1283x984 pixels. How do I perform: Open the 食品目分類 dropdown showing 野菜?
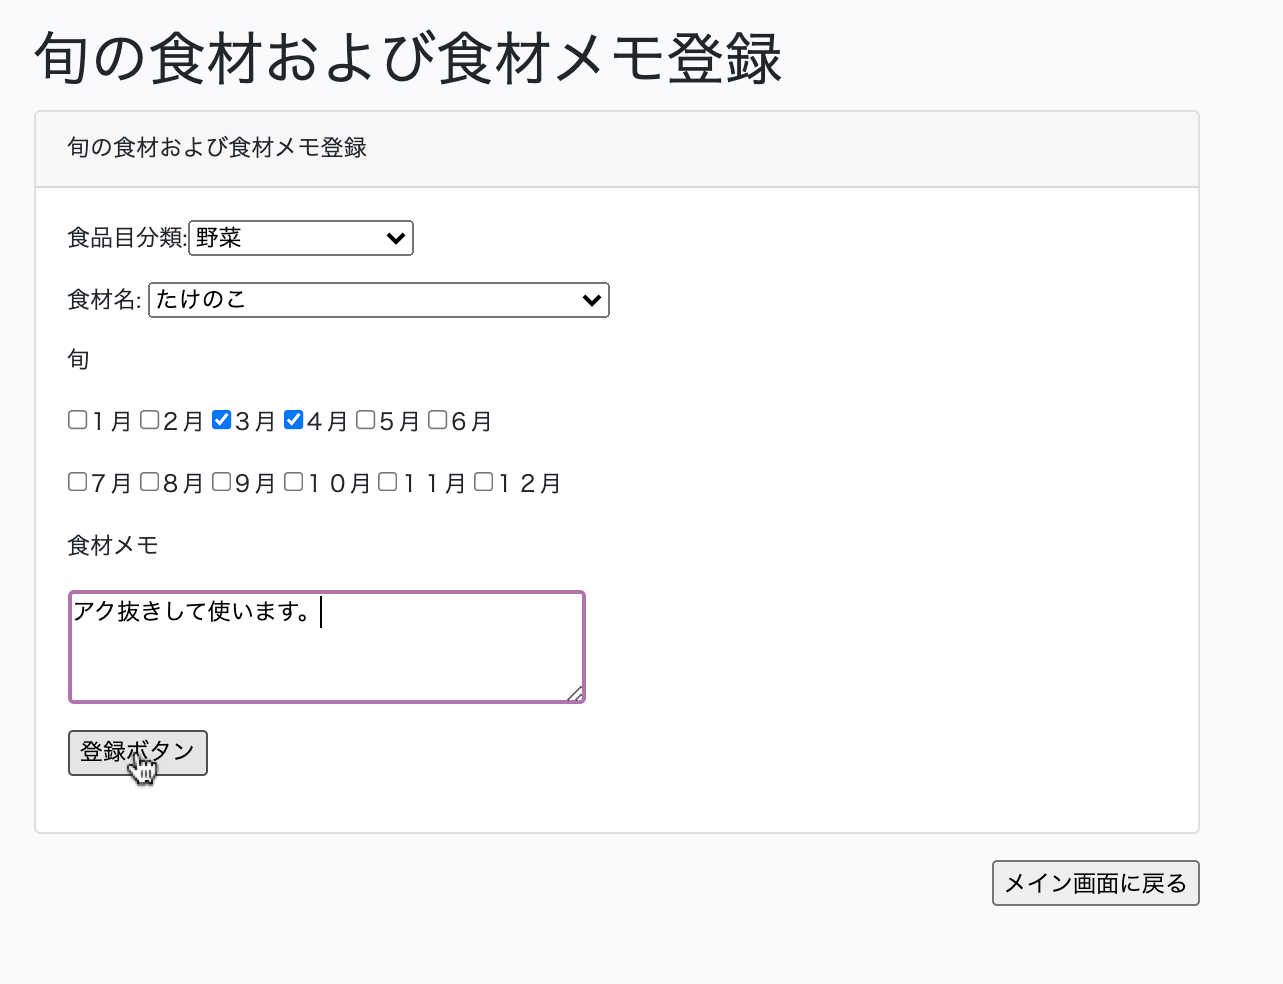(x=300, y=238)
